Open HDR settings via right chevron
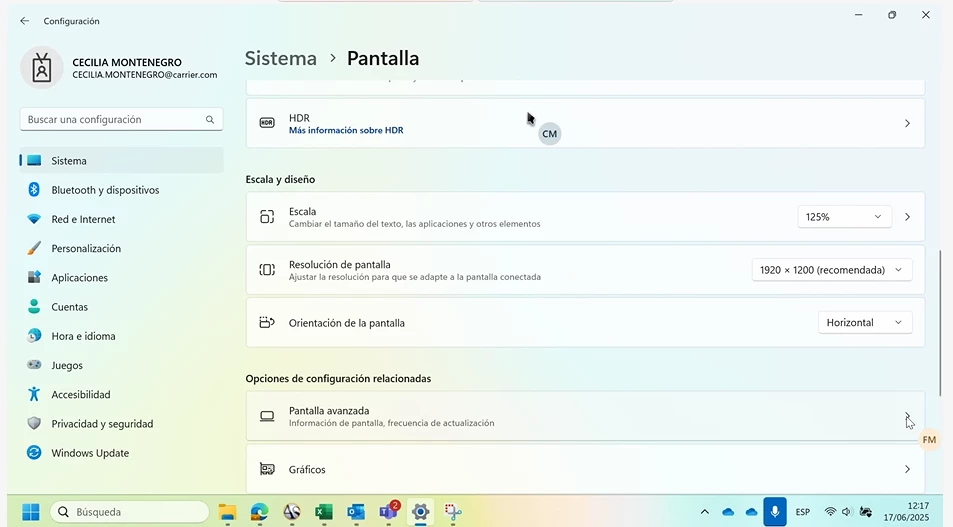Viewport: 953px width, 527px height. pos(907,123)
